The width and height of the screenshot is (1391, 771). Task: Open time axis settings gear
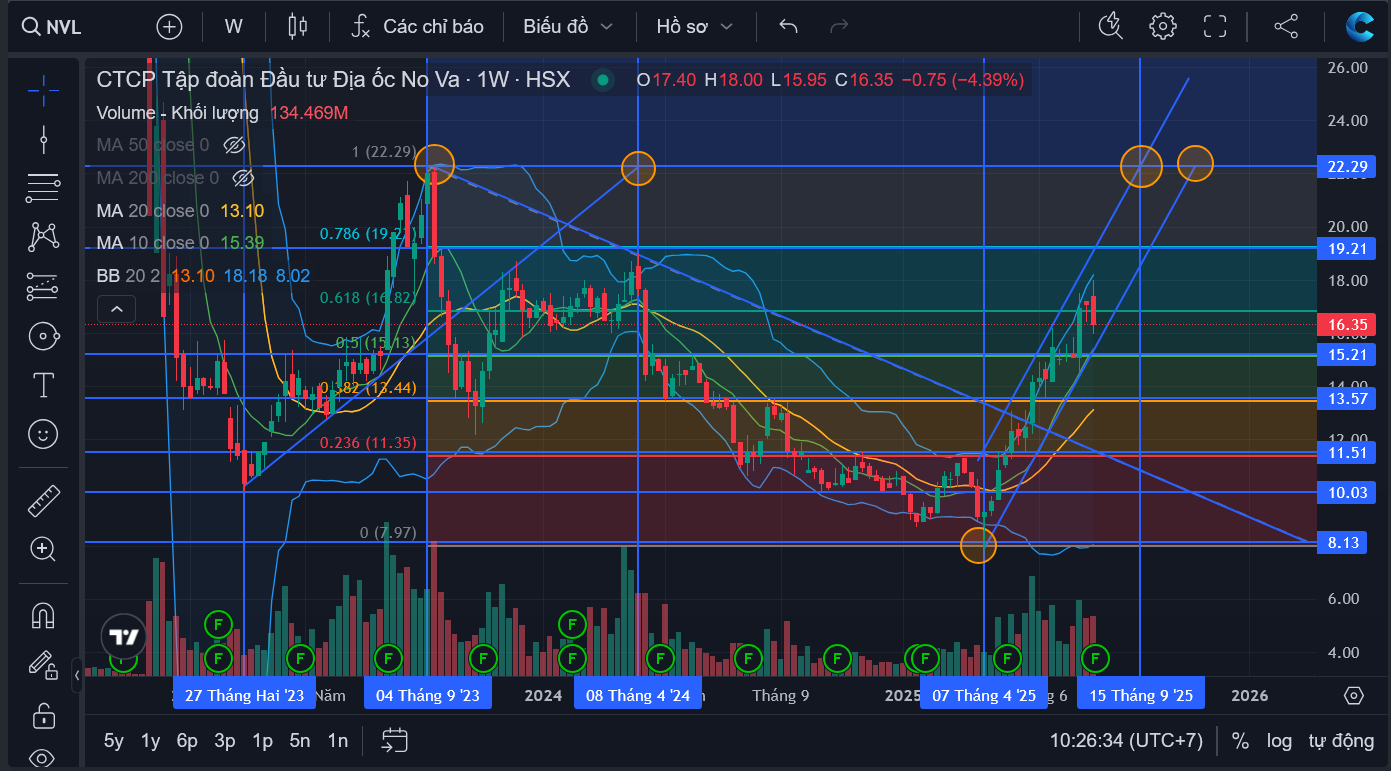(1354, 695)
